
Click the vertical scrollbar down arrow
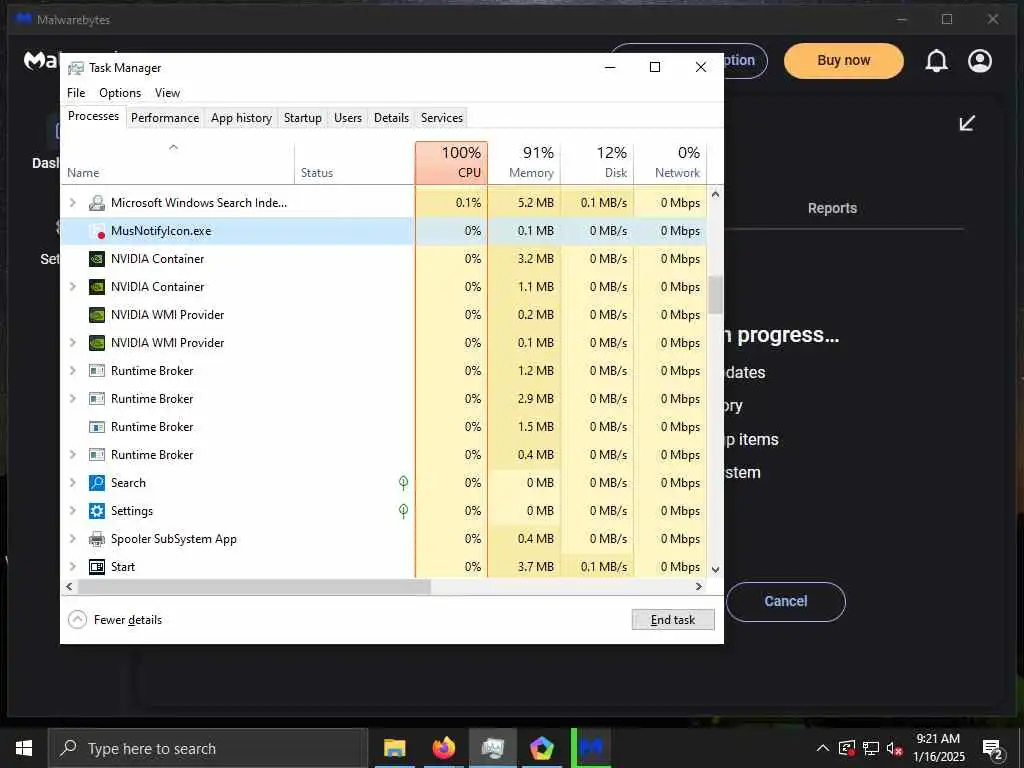pos(715,569)
